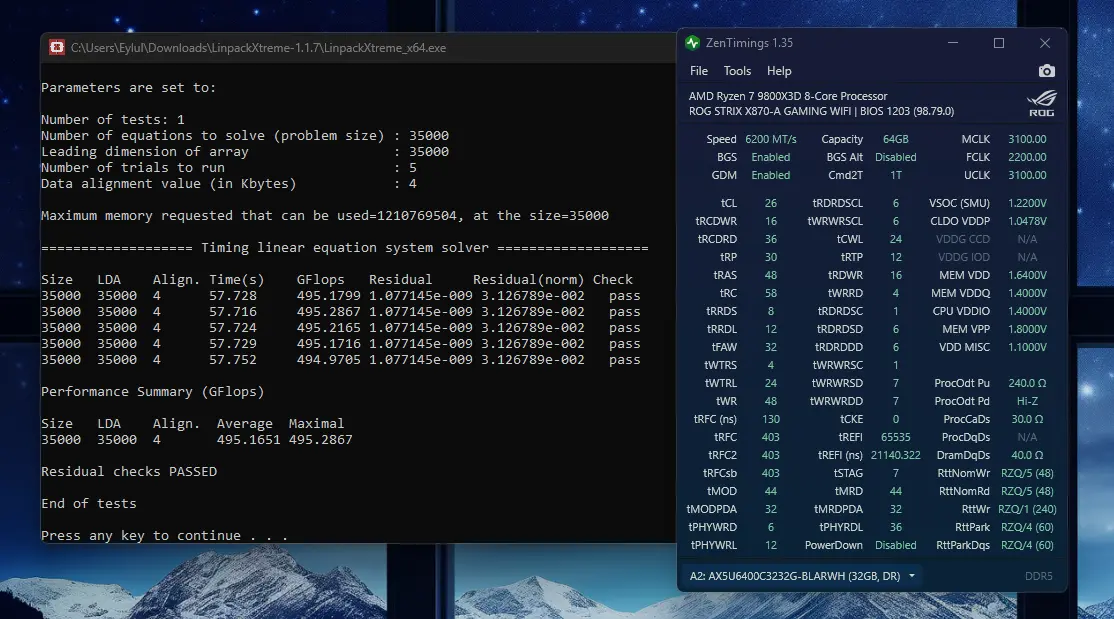The width and height of the screenshot is (1114, 619).
Task: Click the 6200 MT/s speed value
Action: tap(771, 139)
